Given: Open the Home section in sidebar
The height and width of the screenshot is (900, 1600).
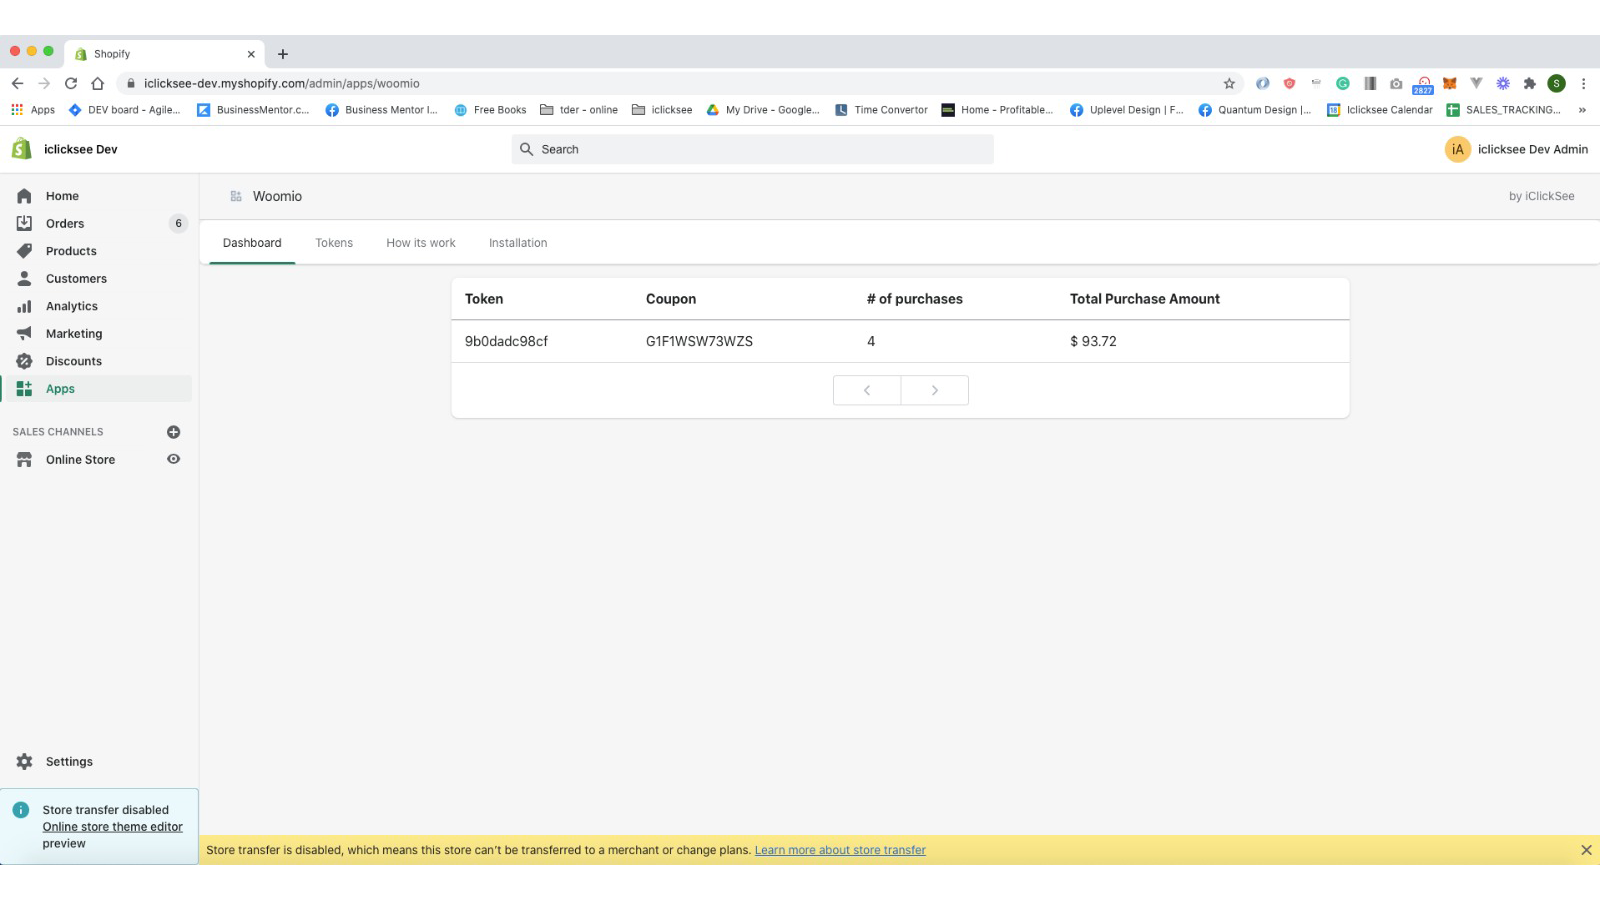Looking at the screenshot, I should (x=61, y=196).
